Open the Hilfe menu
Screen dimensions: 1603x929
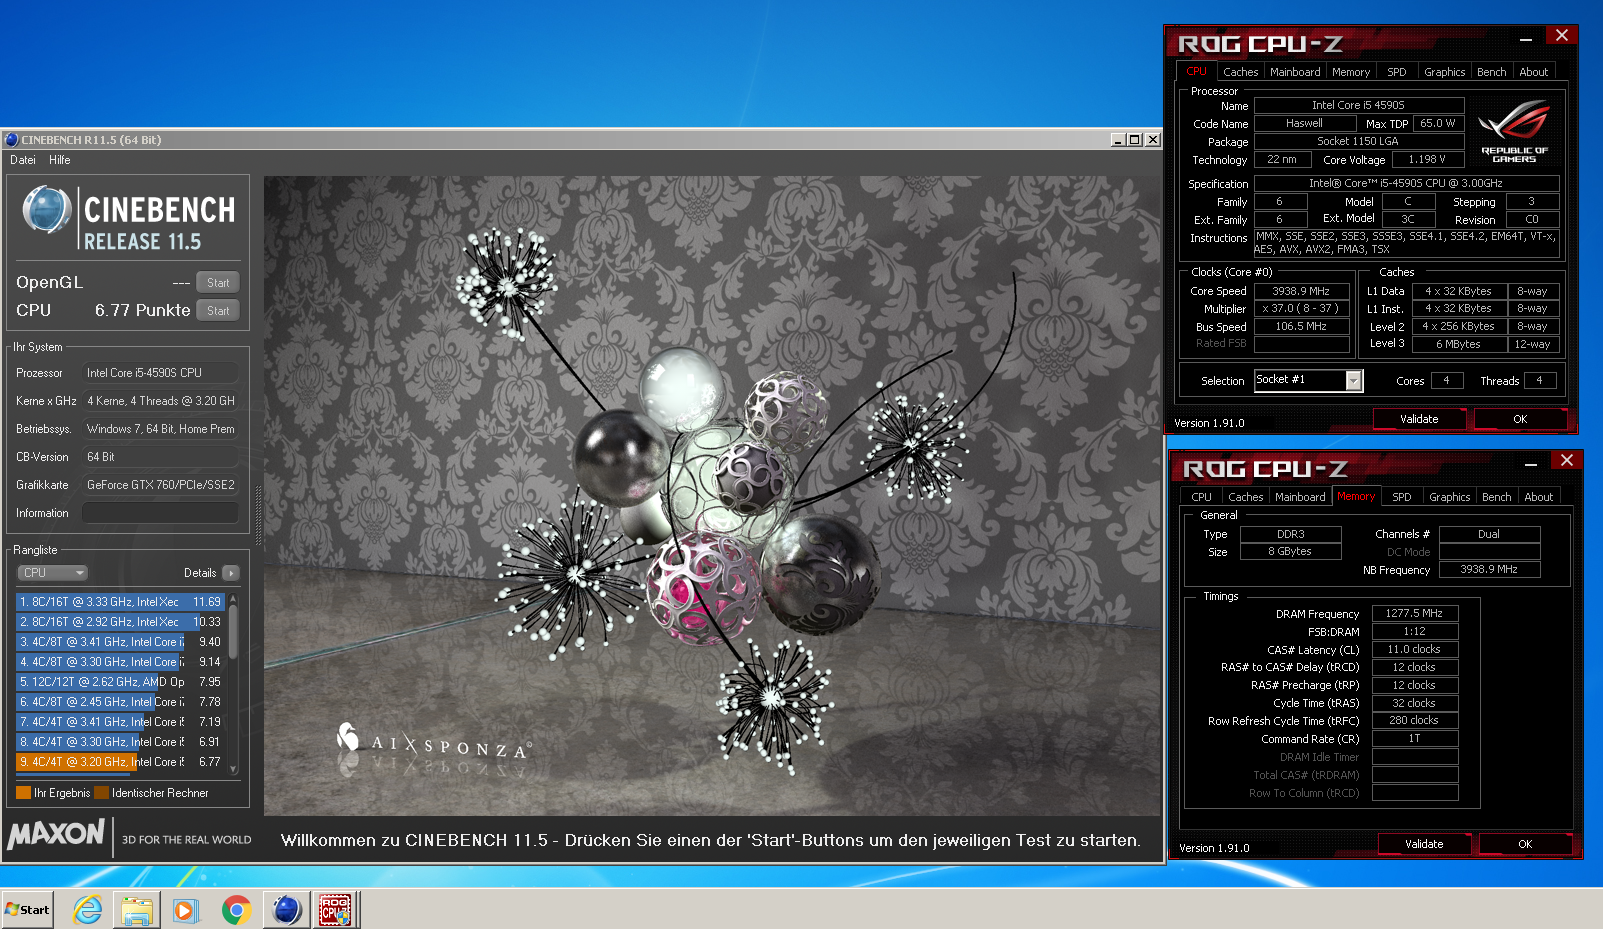tap(60, 160)
